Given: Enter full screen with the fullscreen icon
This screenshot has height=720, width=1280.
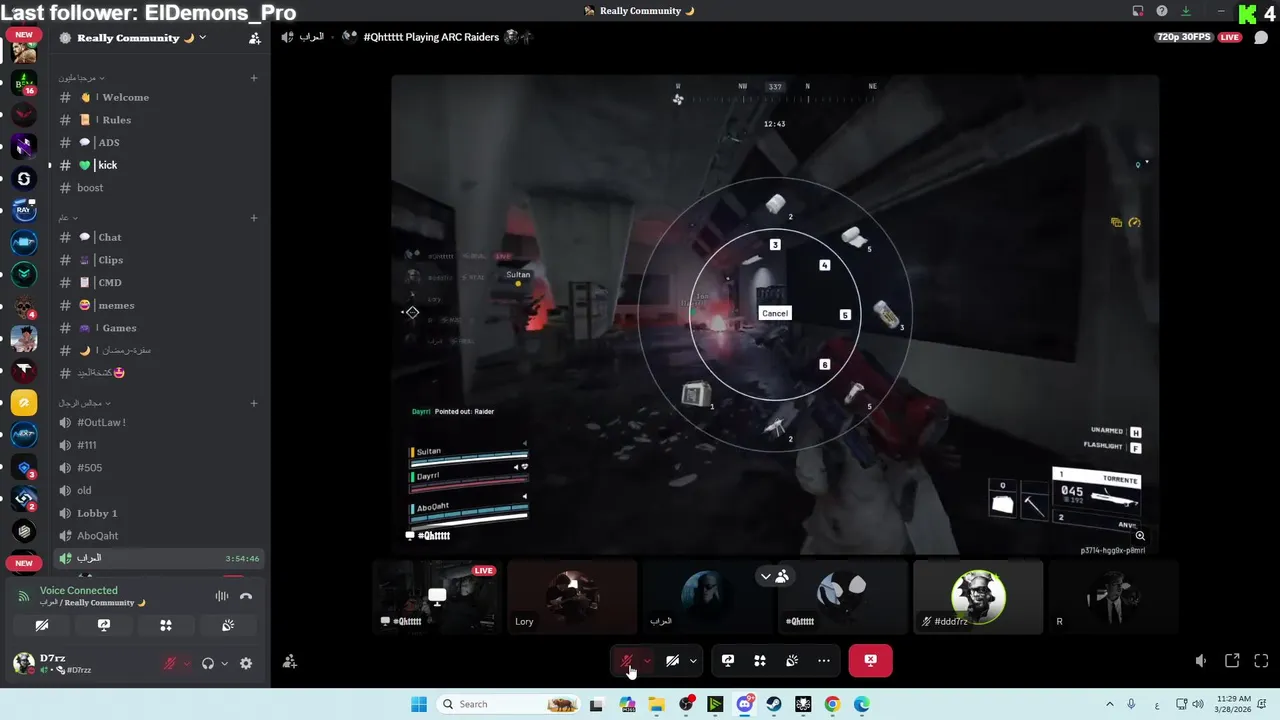Looking at the screenshot, I should pos(1261,661).
